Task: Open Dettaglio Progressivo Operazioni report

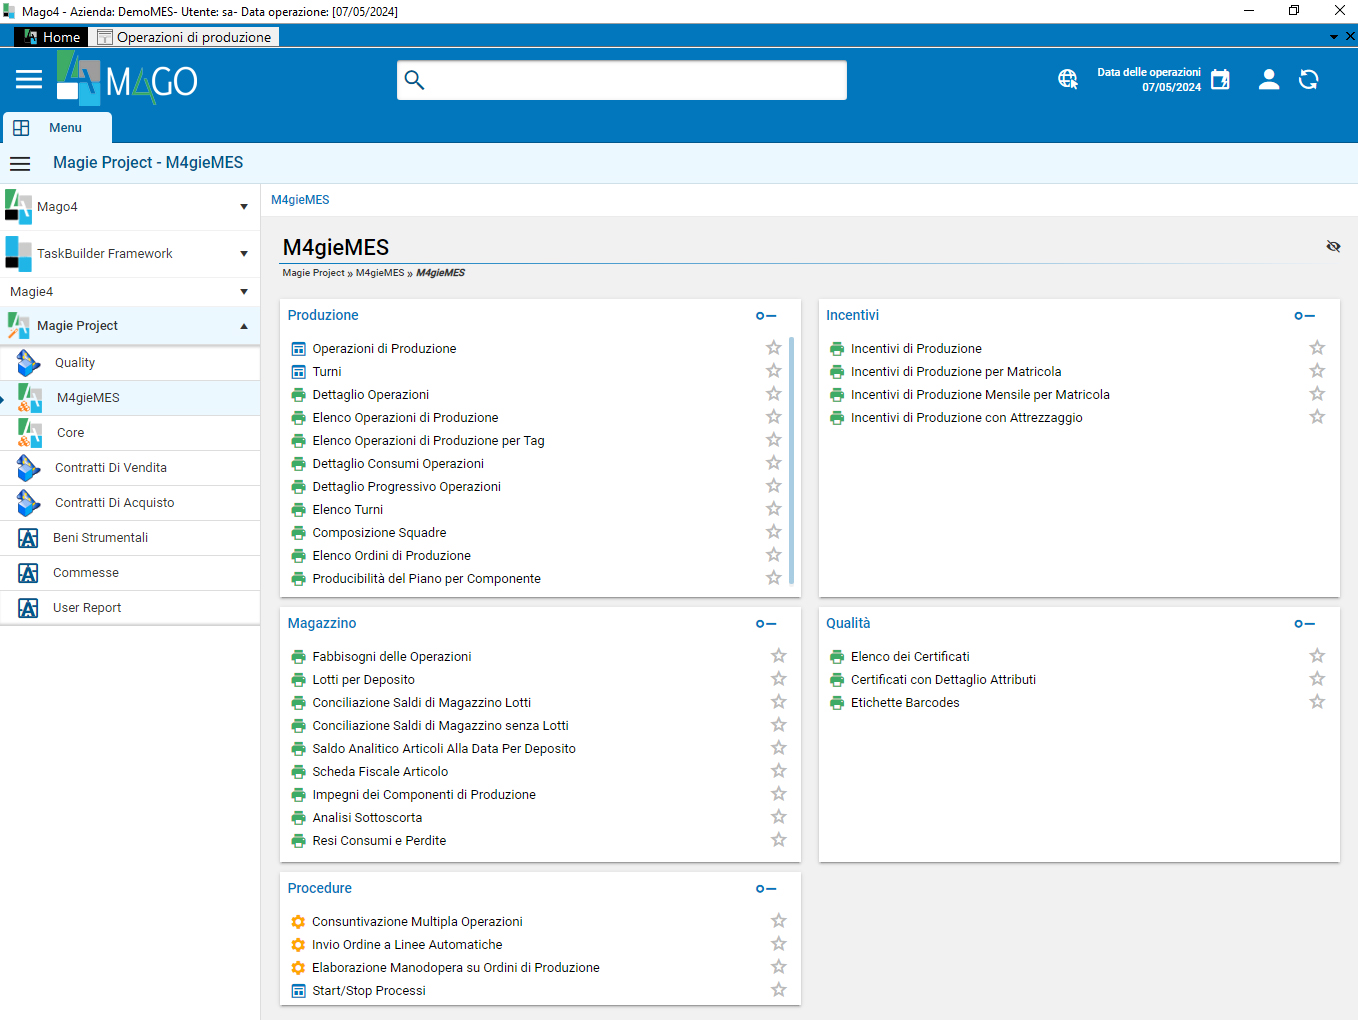Action: (x=406, y=487)
